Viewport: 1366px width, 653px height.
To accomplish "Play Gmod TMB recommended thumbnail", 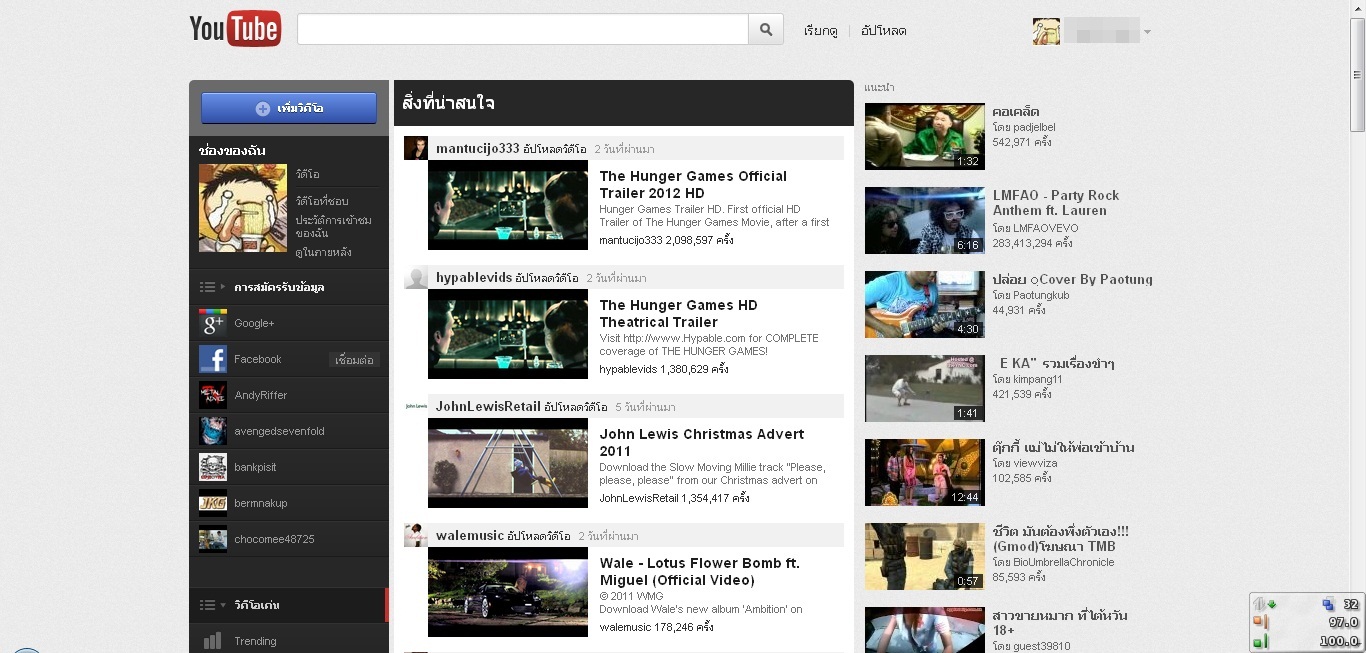I will (925, 557).
